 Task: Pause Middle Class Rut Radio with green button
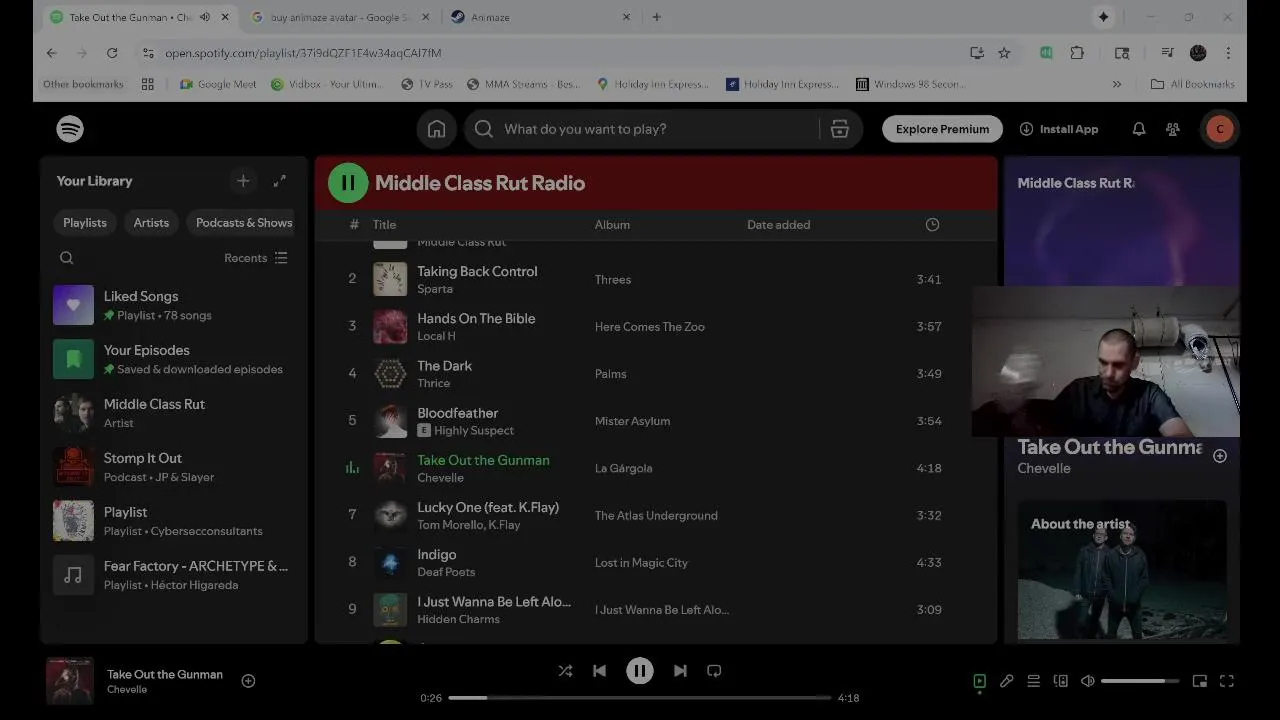point(348,183)
